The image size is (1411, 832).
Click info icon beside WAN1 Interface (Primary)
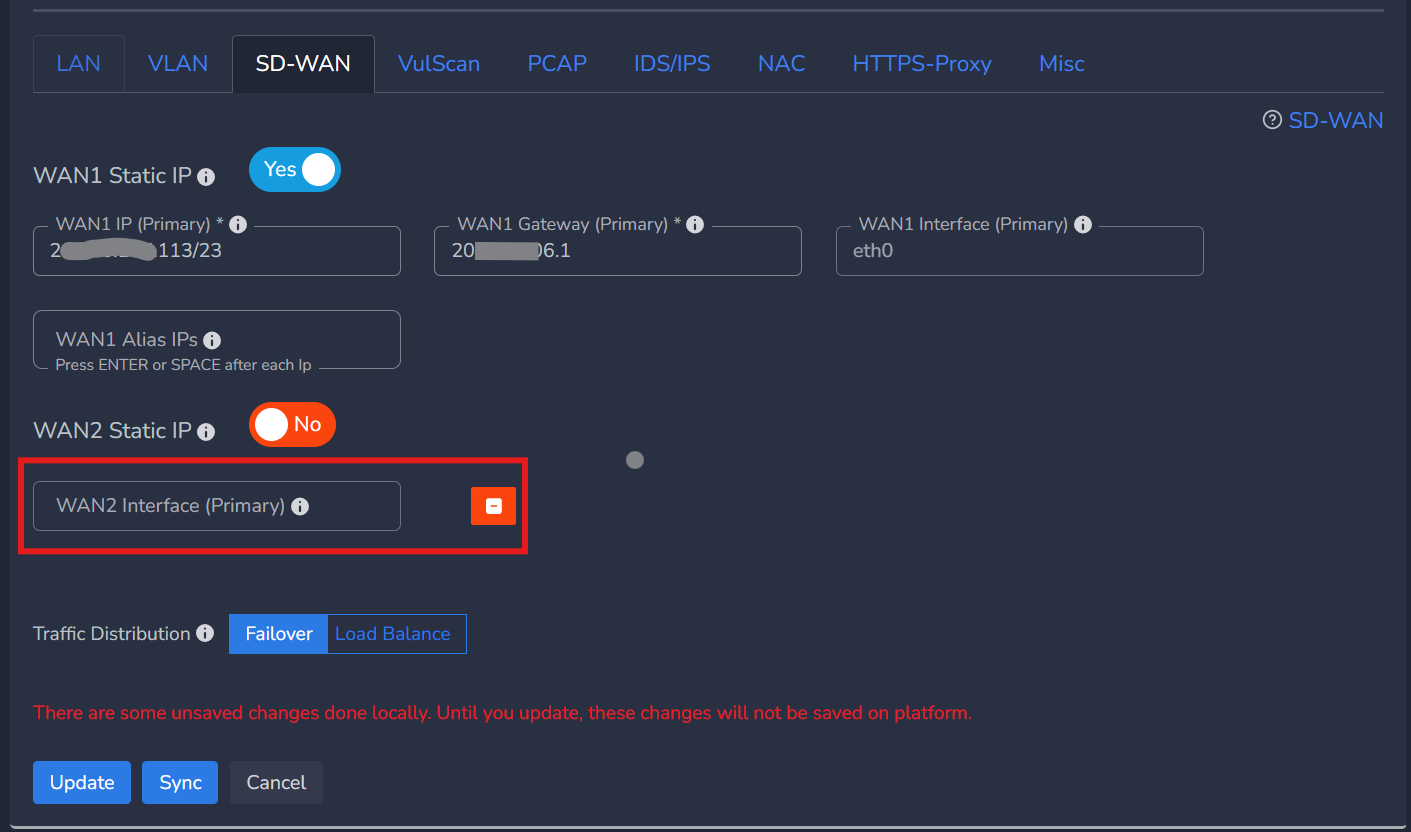(x=1082, y=225)
